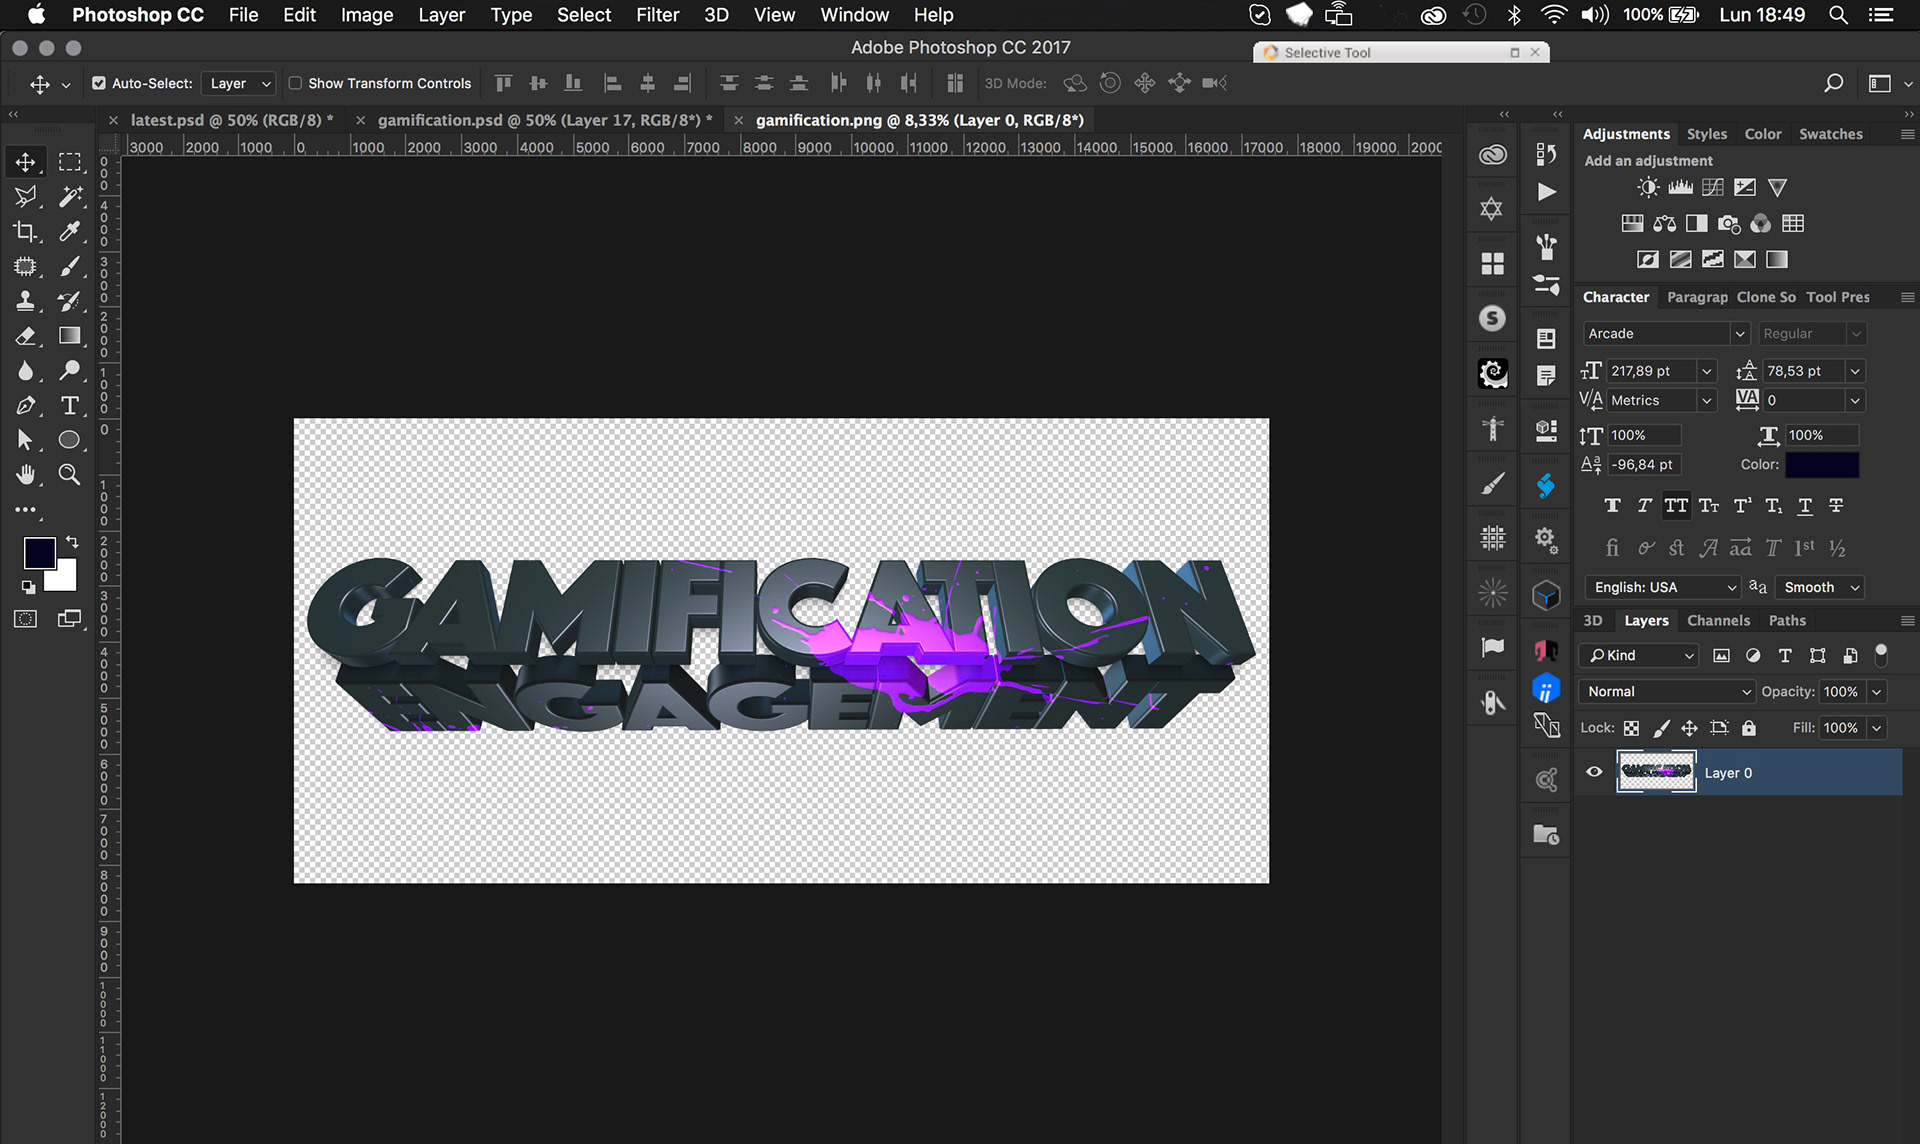Select the Eraser tool
Screen dimensions: 1920x1144
coord(25,336)
